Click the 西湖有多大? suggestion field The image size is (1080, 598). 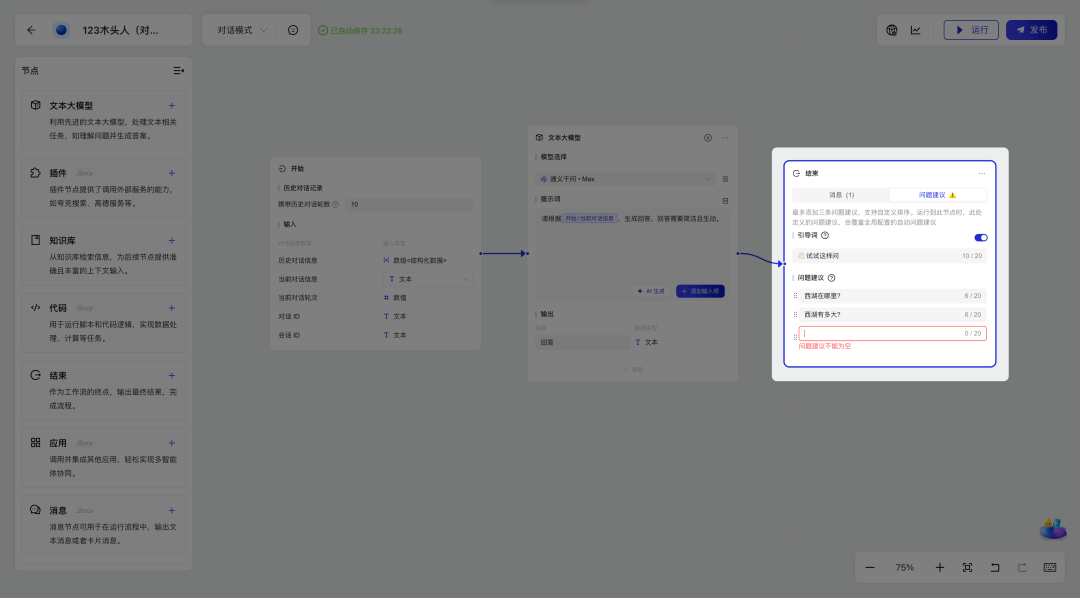[x=893, y=315]
